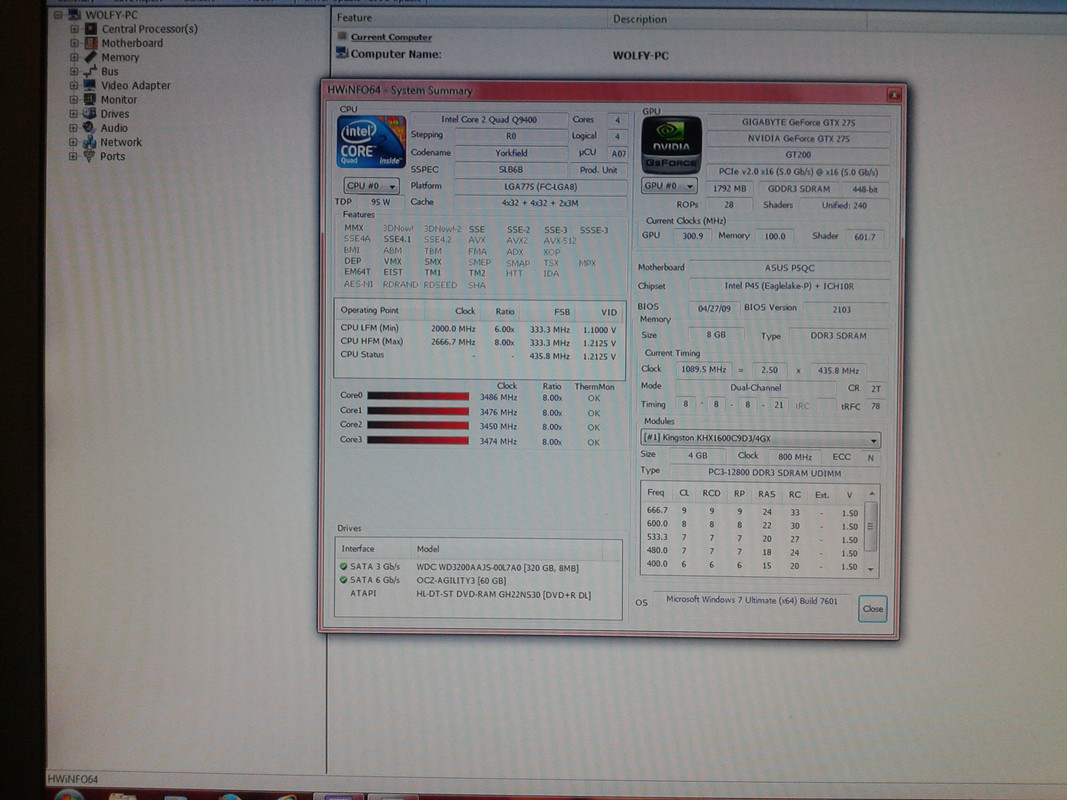Click the Bus tree icon
Viewport: 1067px width, 800px height.
pyautogui.click(x=91, y=71)
